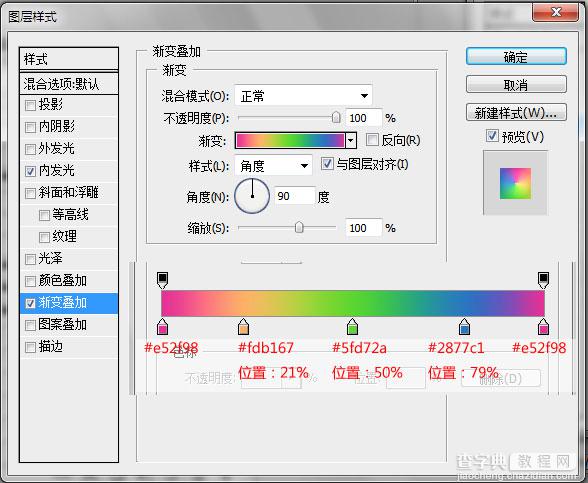This screenshot has width=588, height=483.
Task: Uncheck the 内发光 inner glow checkbox
Action: (30, 171)
